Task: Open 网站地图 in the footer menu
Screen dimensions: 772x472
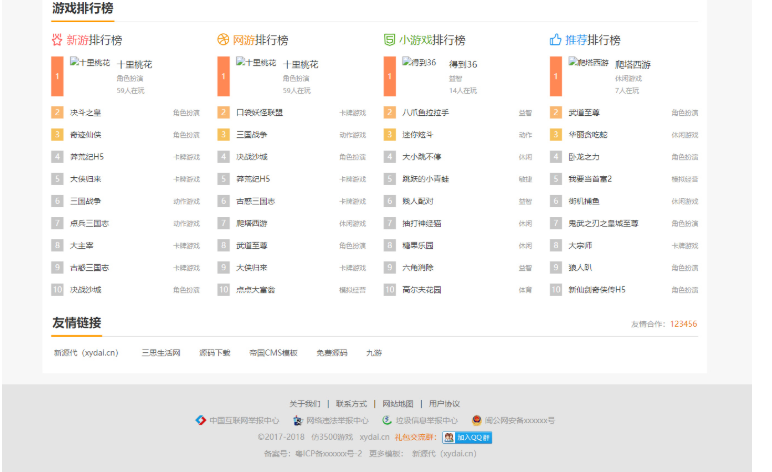Action: point(396,404)
